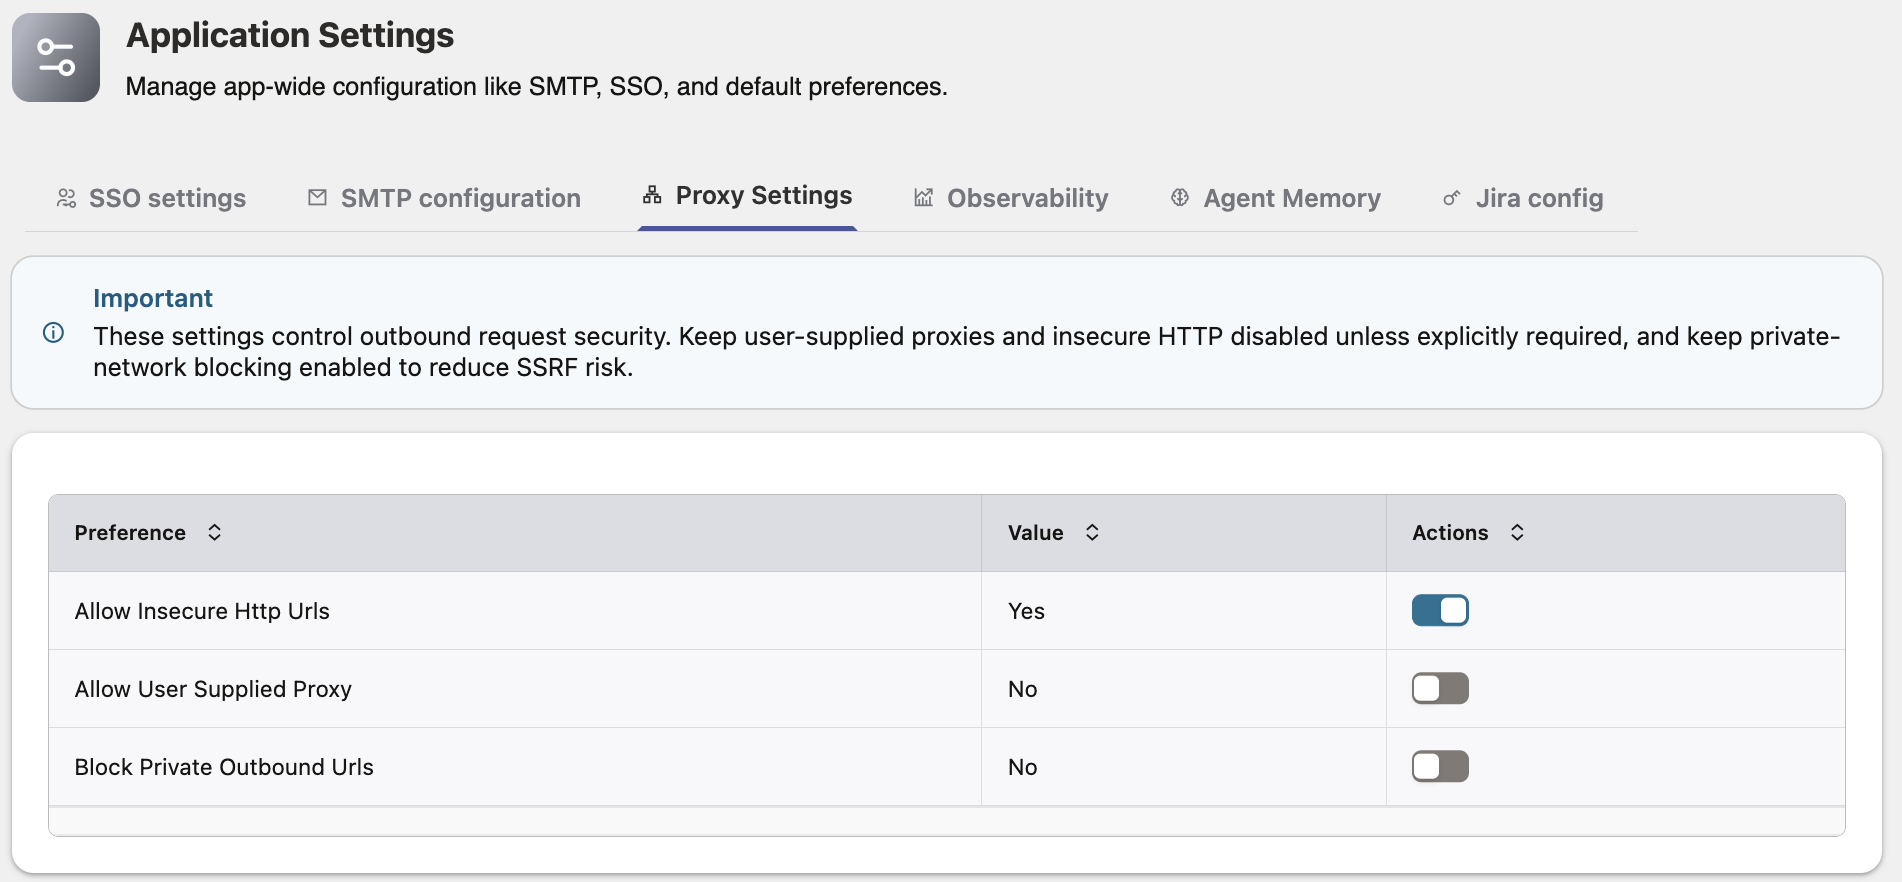Click the Manage app-wide configuration subtitle
1902x882 pixels.
coord(536,87)
